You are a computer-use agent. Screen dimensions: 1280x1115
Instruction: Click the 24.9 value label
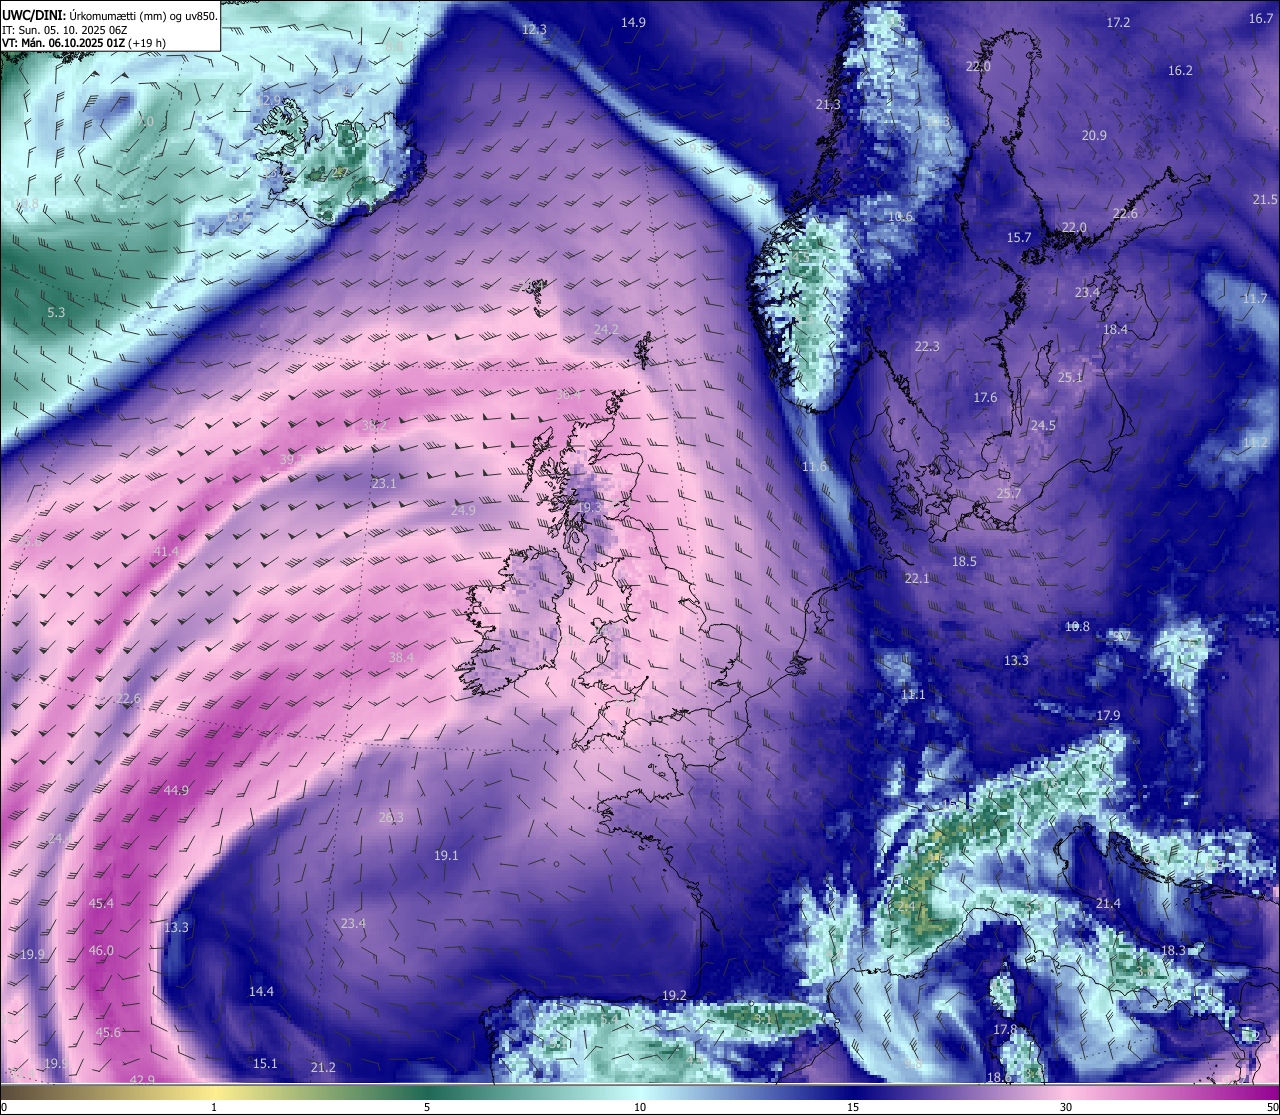click(463, 510)
